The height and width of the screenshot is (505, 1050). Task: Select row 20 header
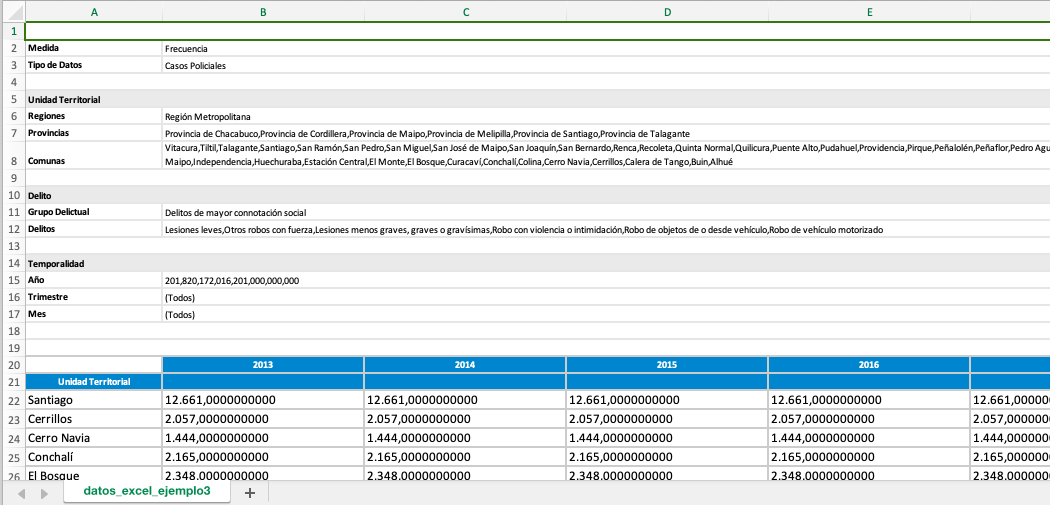13,365
